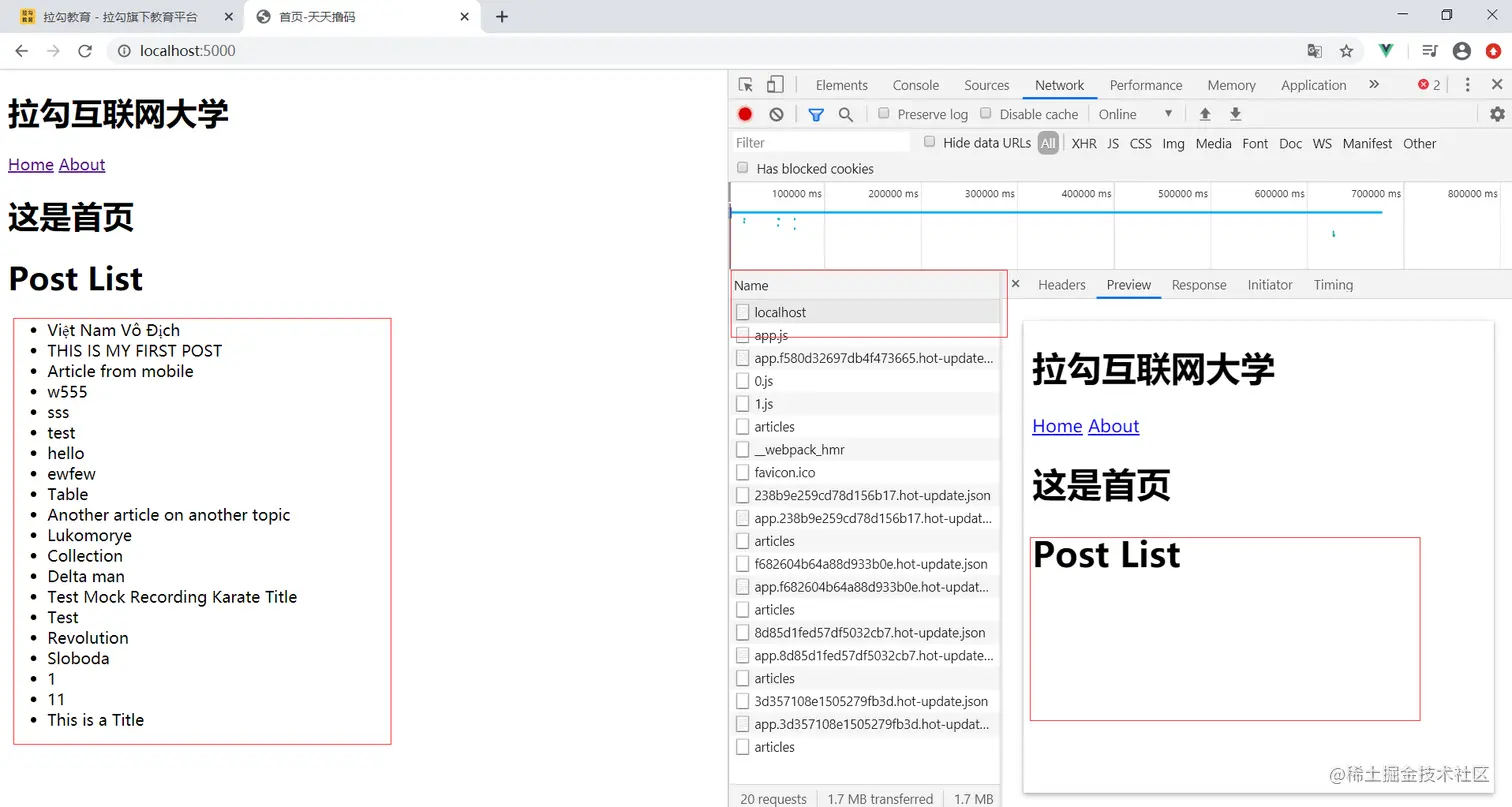
Task: Switch to the Performance tab
Action: (1146, 85)
